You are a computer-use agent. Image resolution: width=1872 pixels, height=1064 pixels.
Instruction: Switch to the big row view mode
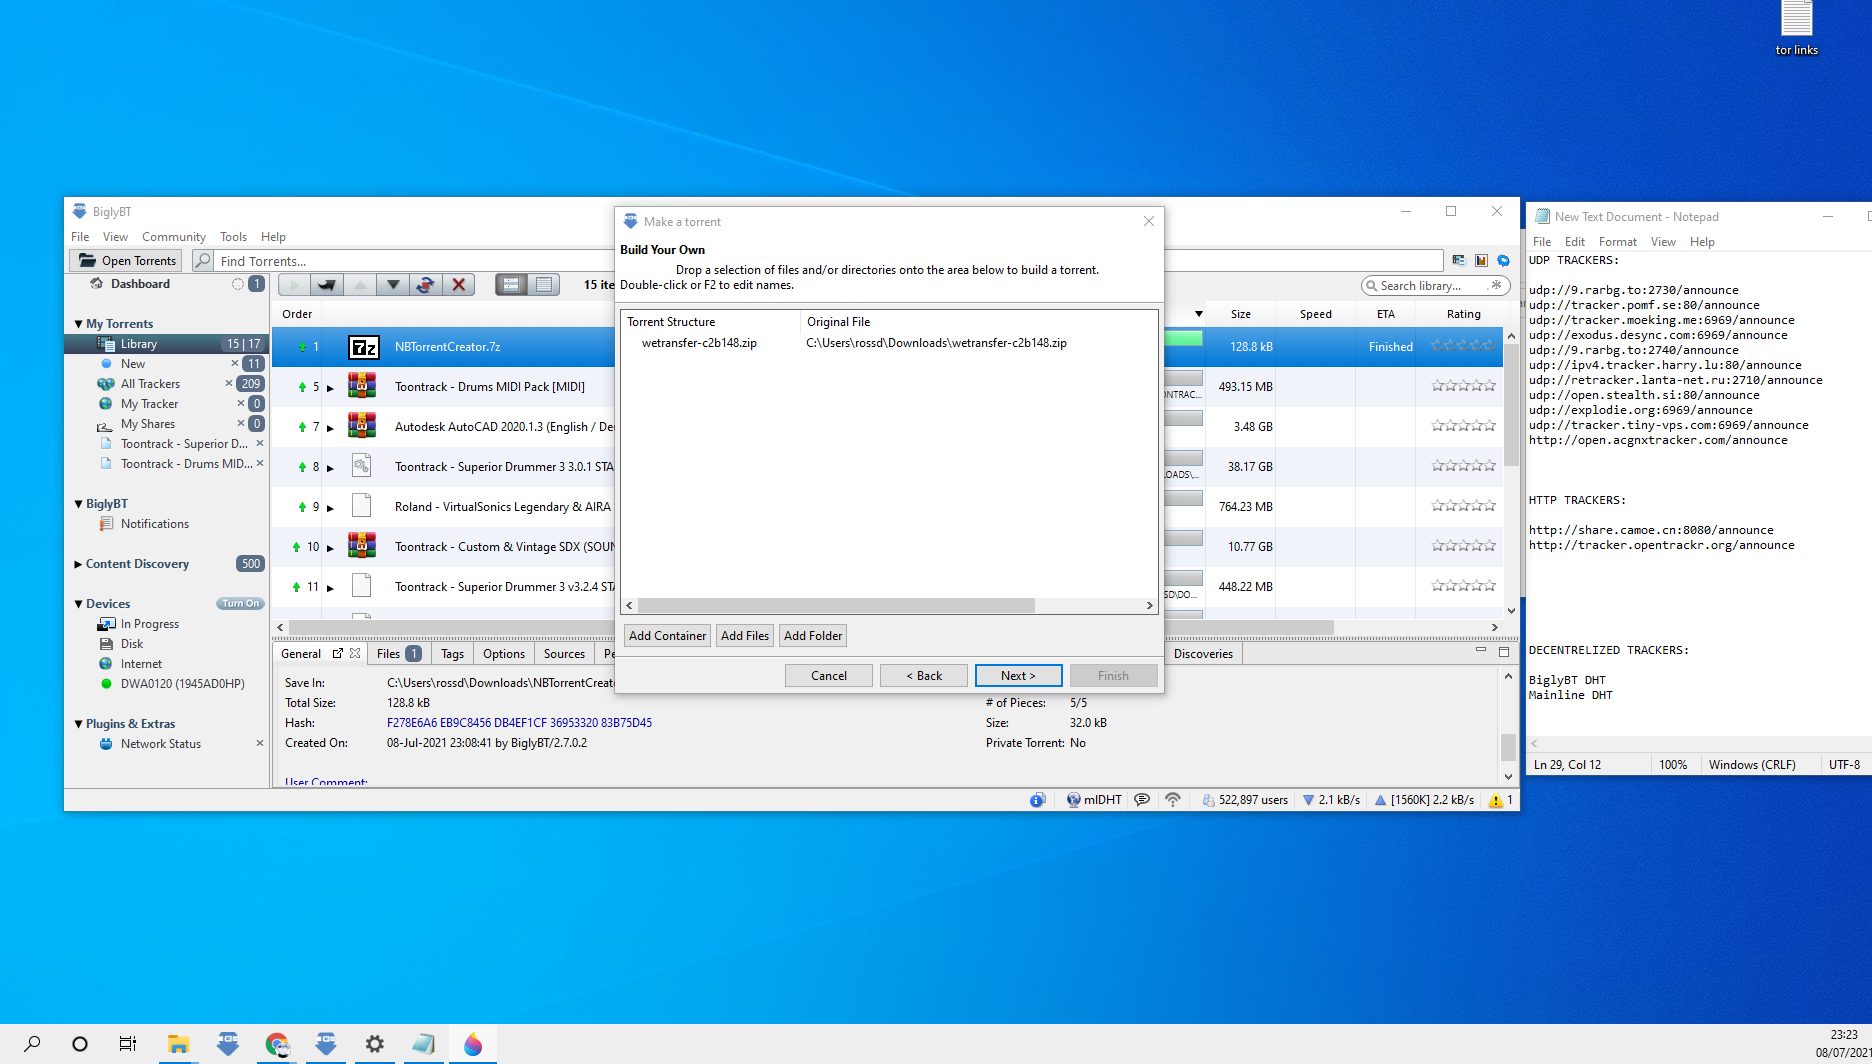(x=512, y=285)
